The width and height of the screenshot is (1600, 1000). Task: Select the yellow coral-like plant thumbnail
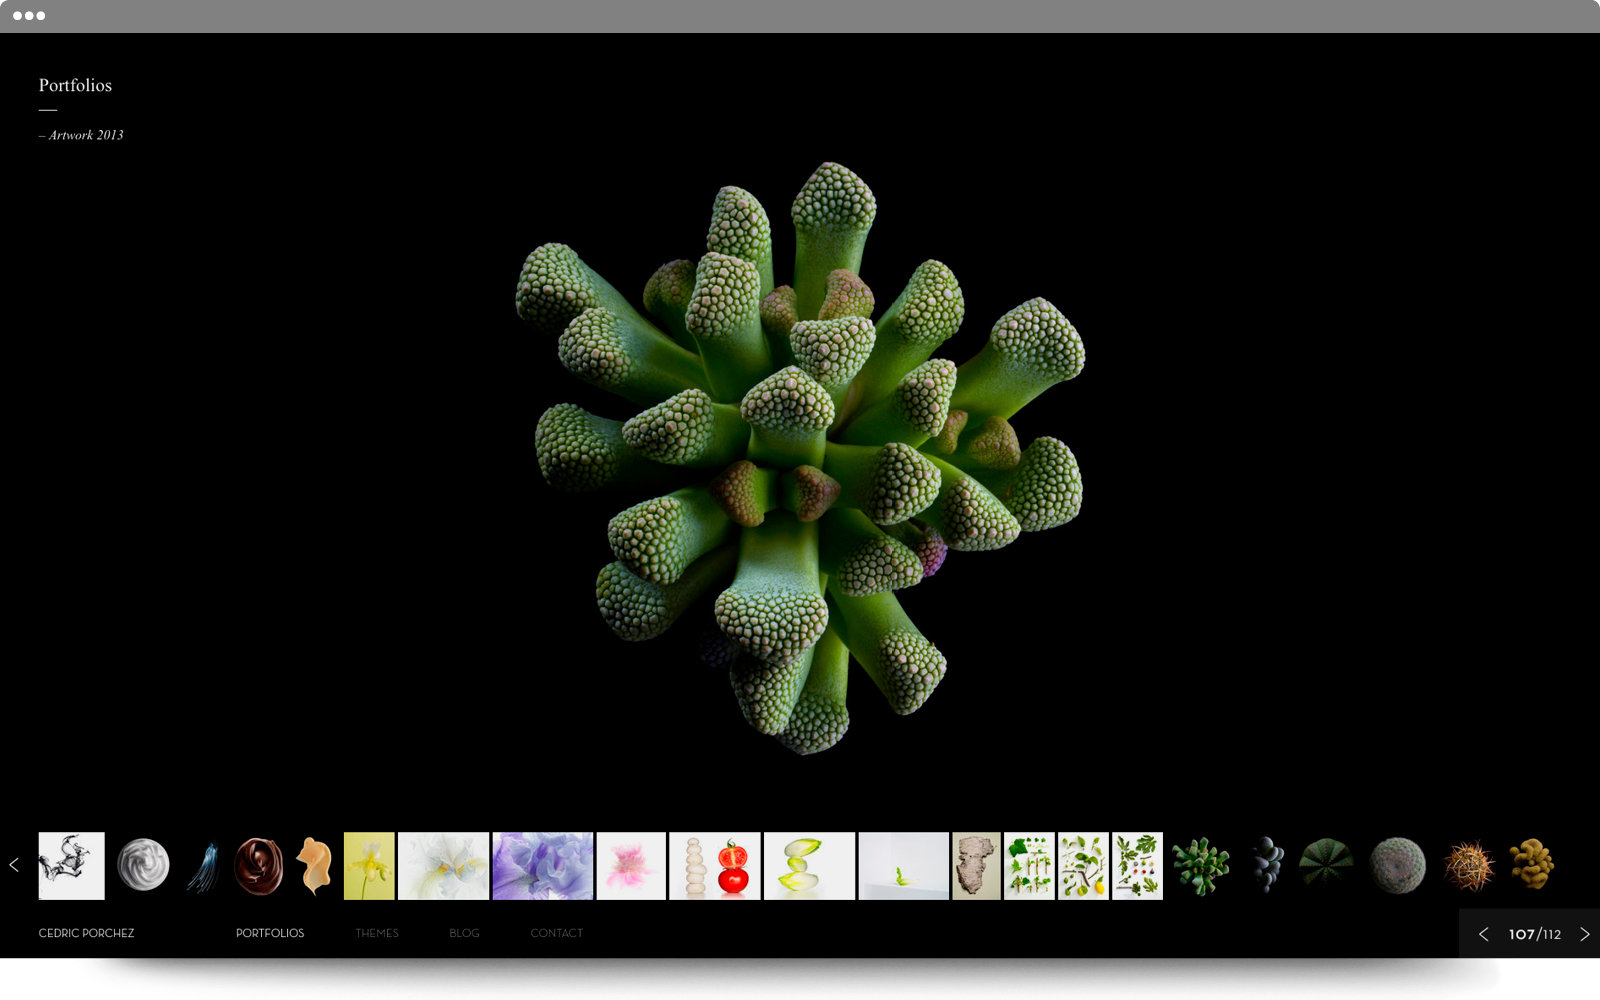[1532, 865]
